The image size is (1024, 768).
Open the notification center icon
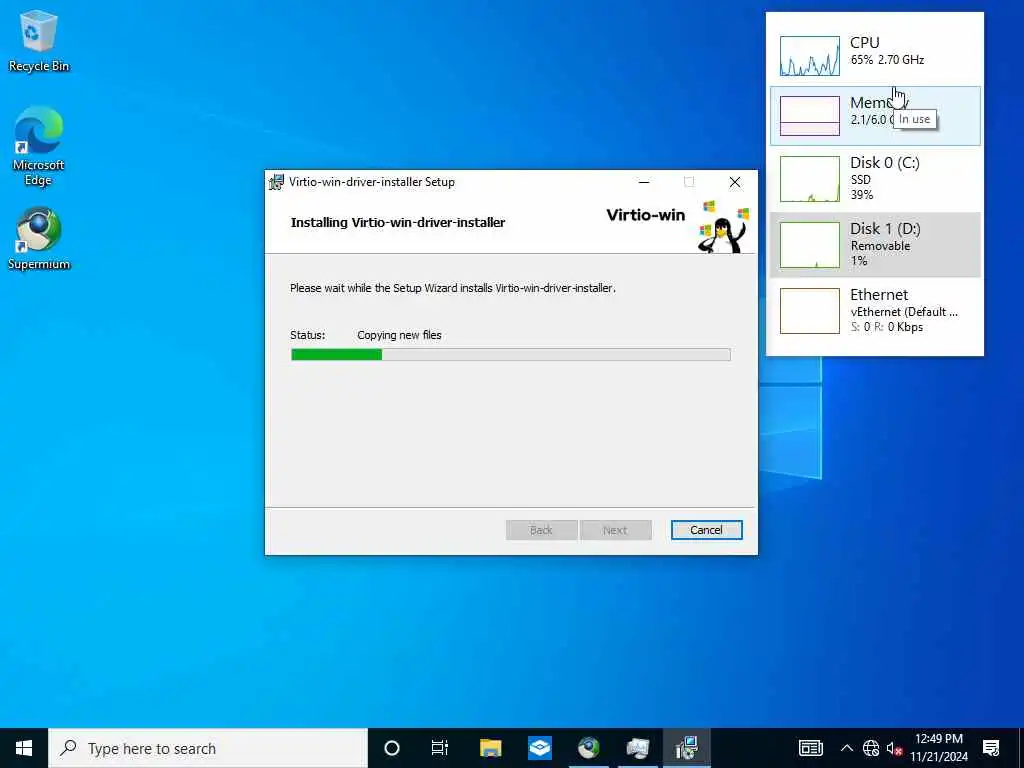pyautogui.click(x=991, y=748)
